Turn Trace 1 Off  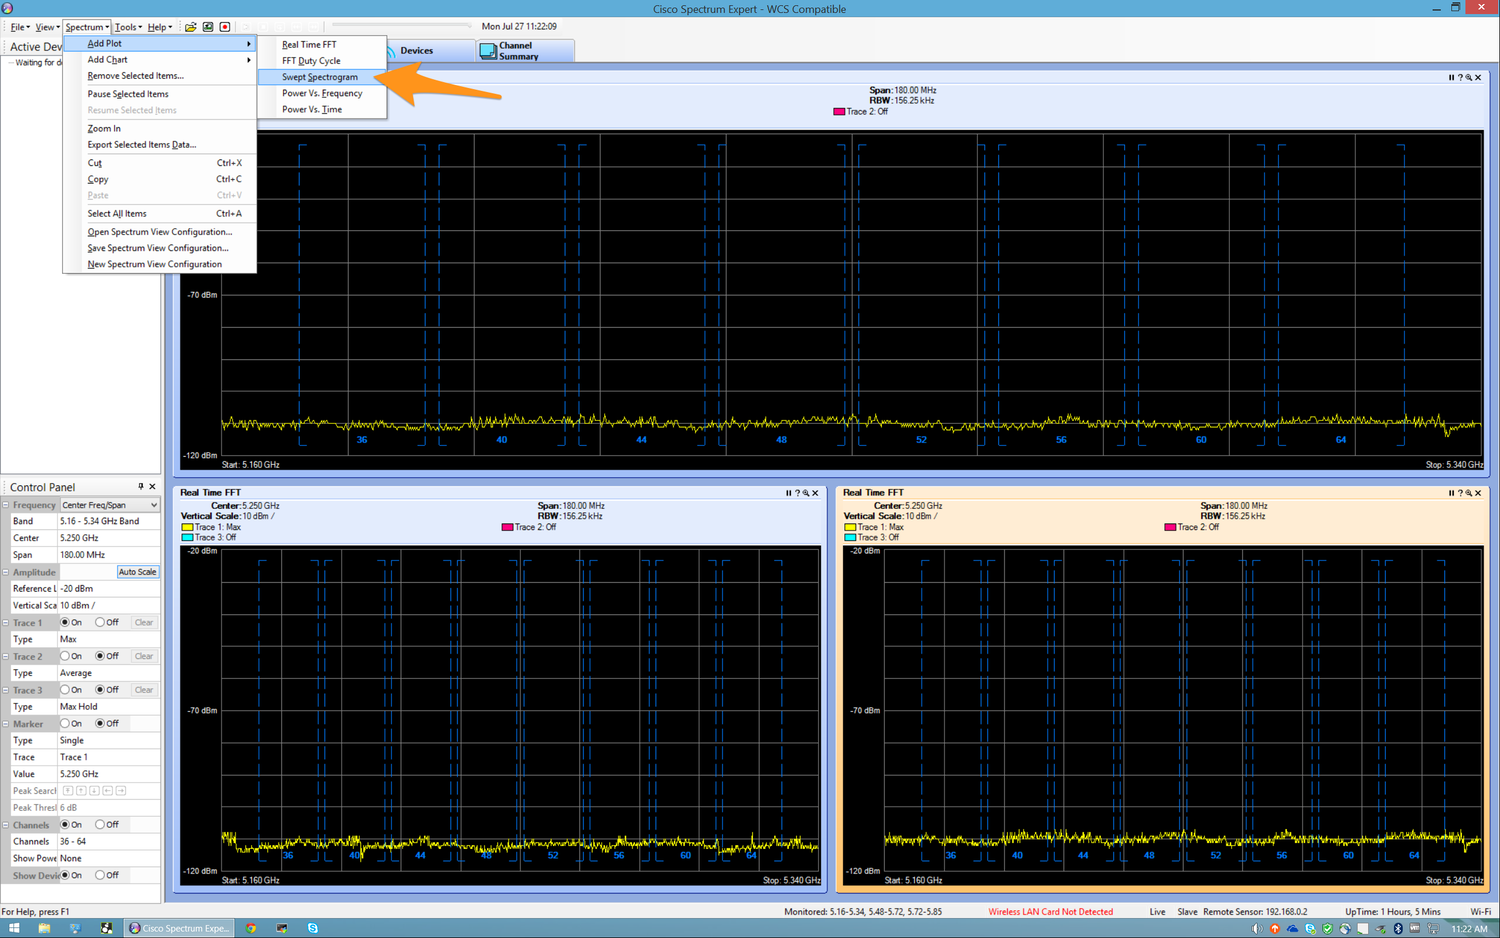pos(100,622)
